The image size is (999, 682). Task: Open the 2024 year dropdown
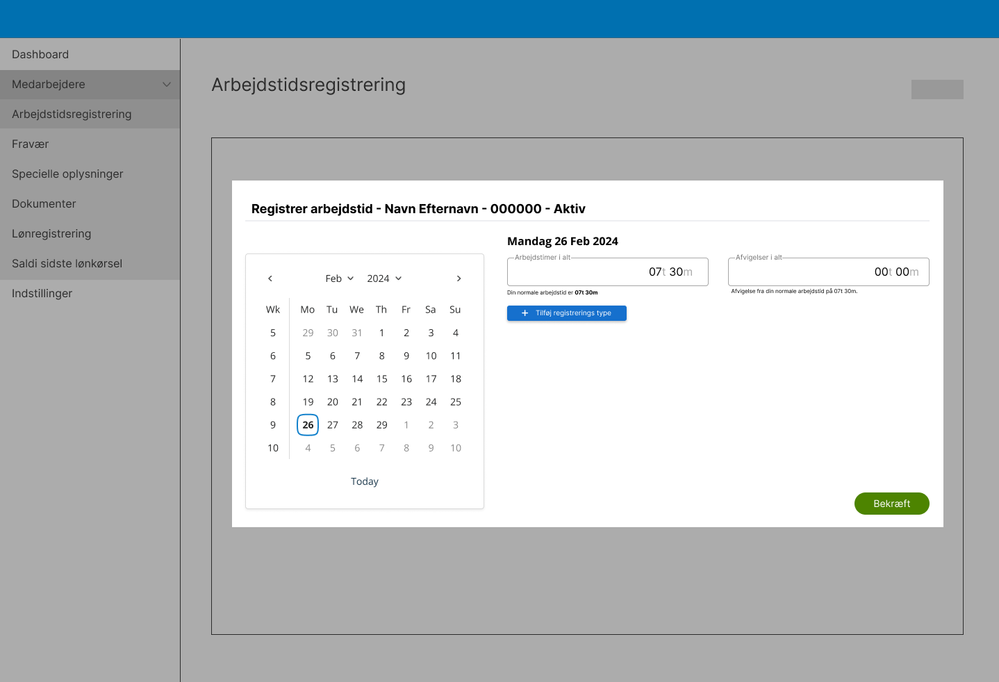coord(384,279)
